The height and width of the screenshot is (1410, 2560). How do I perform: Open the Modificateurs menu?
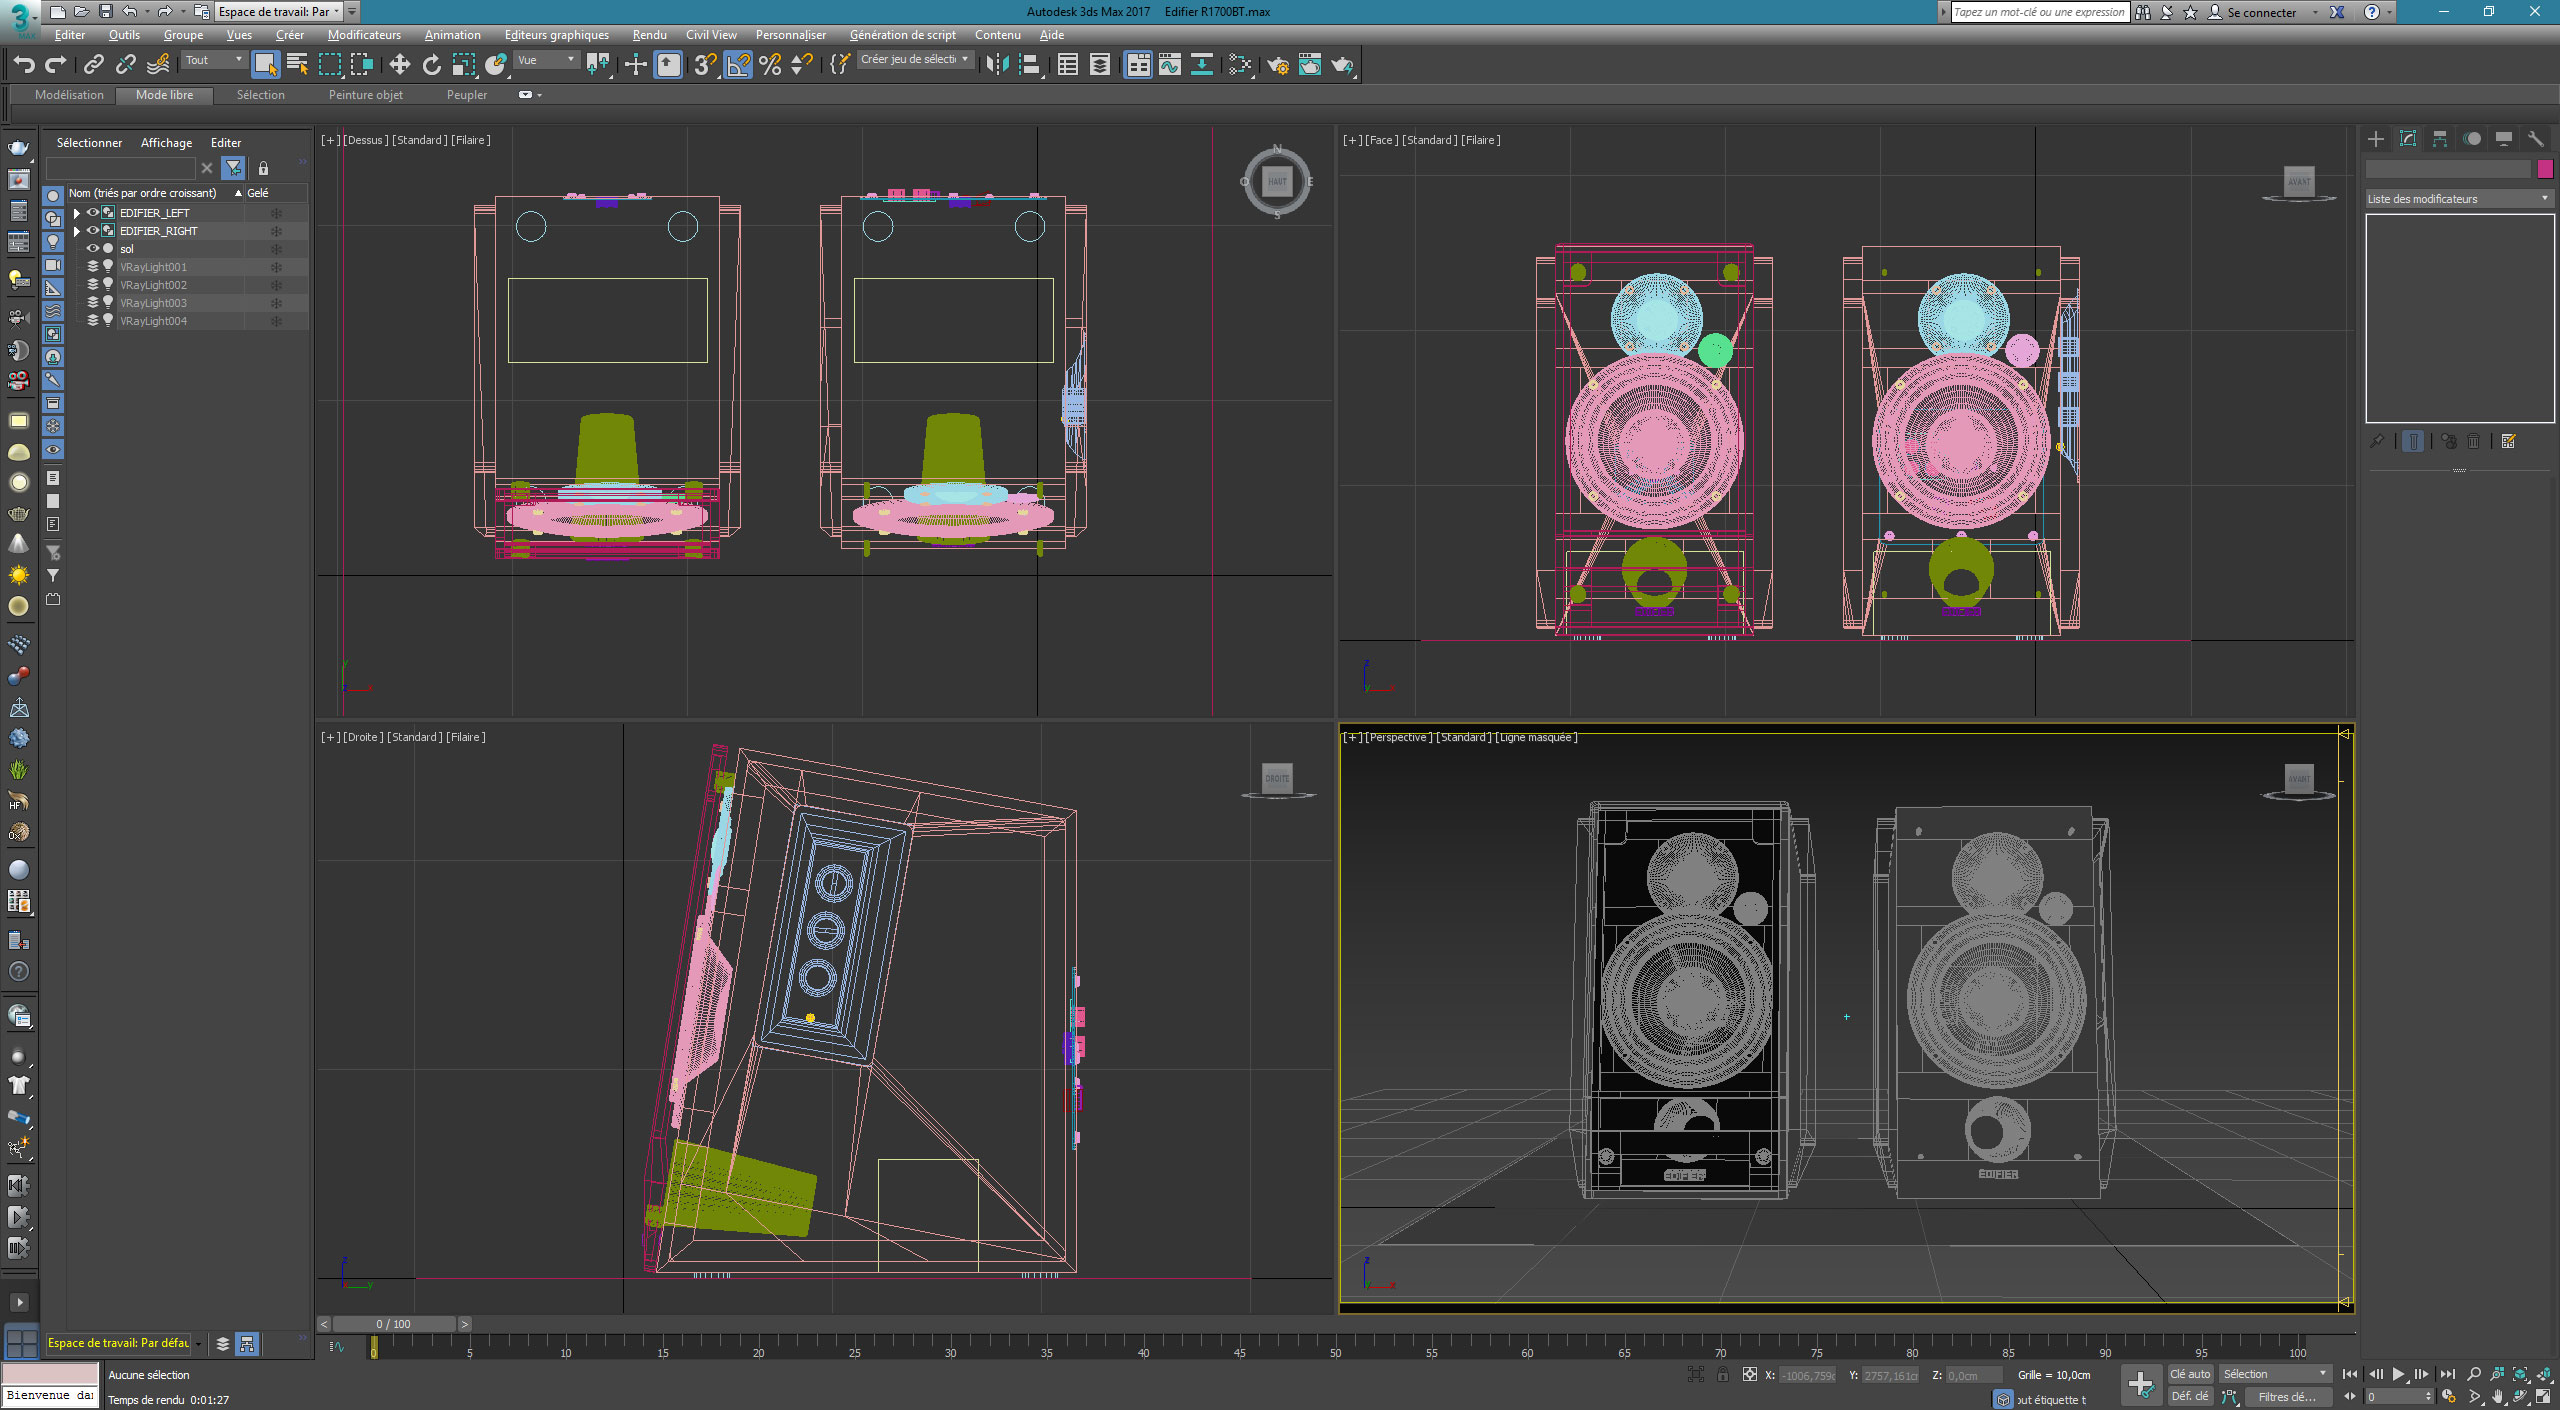click(x=364, y=35)
